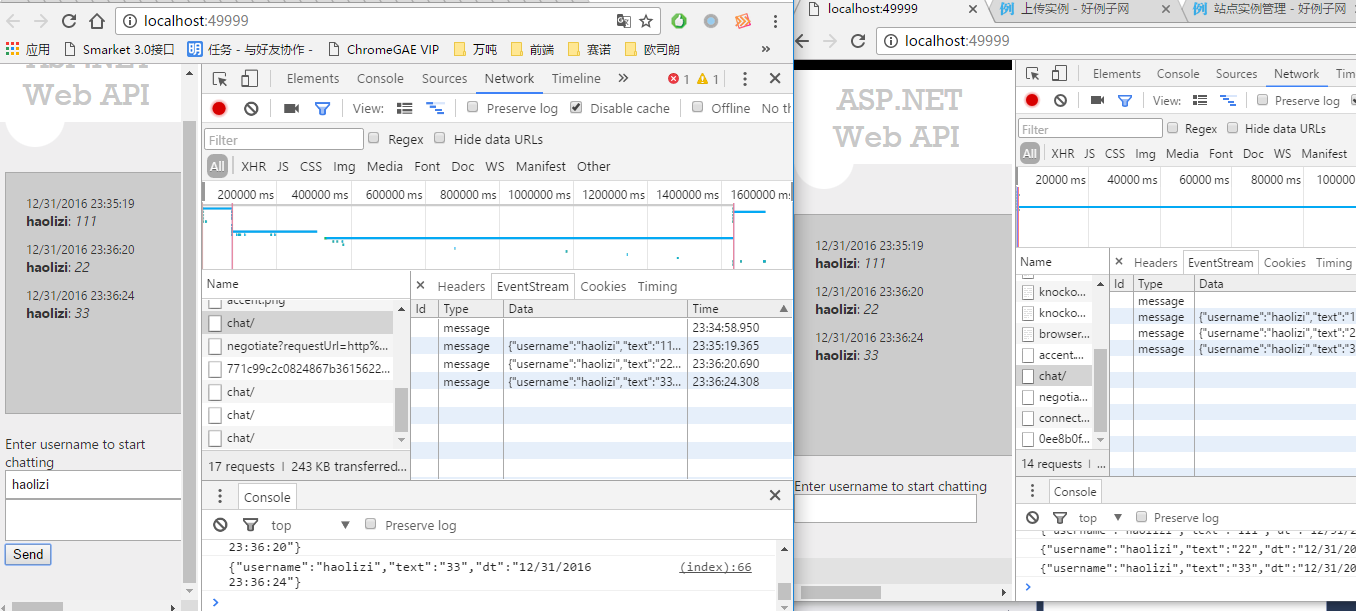Toggle Preserve log in left Network panel
Image resolution: width=1356 pixels, height=611 pixels.
pos(473,108)
